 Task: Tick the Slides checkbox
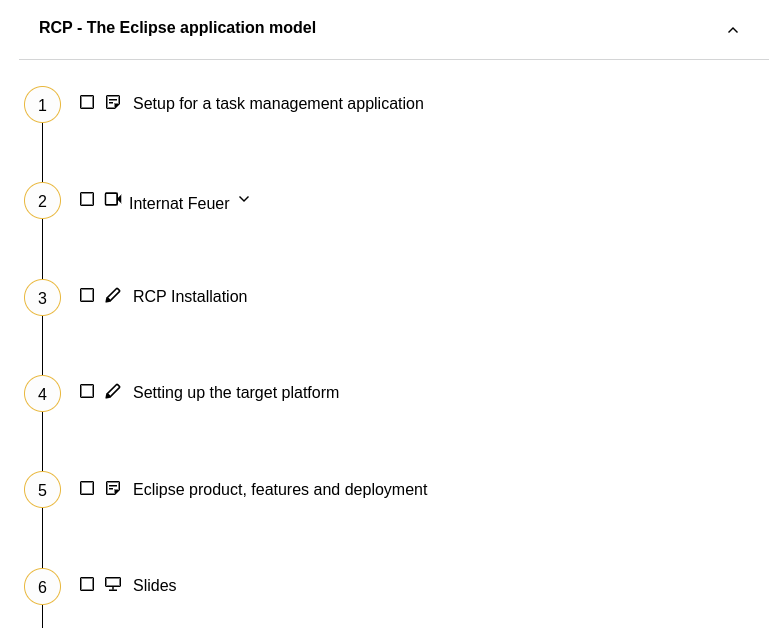pos(87,584)
